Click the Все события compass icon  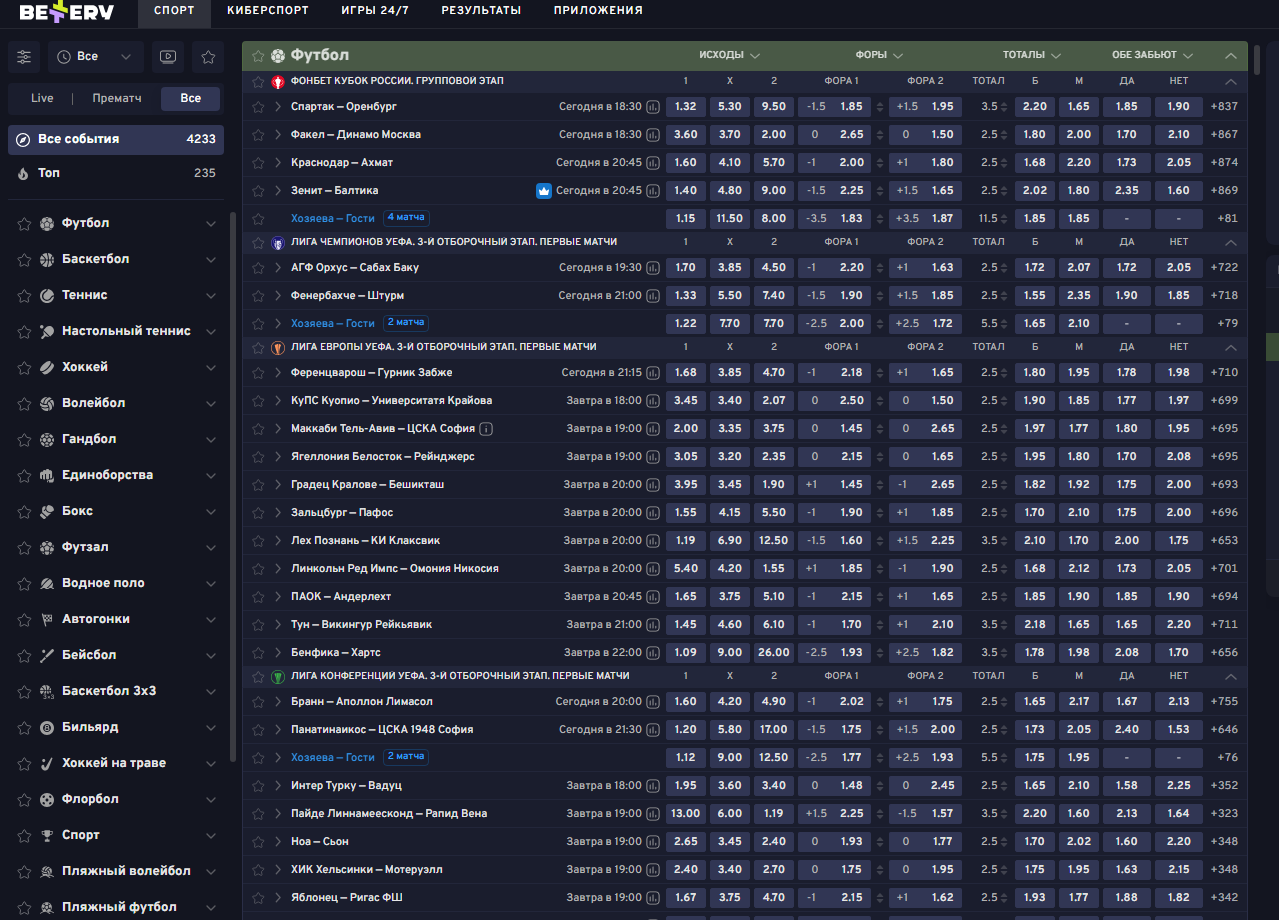(x=24, y=139)
